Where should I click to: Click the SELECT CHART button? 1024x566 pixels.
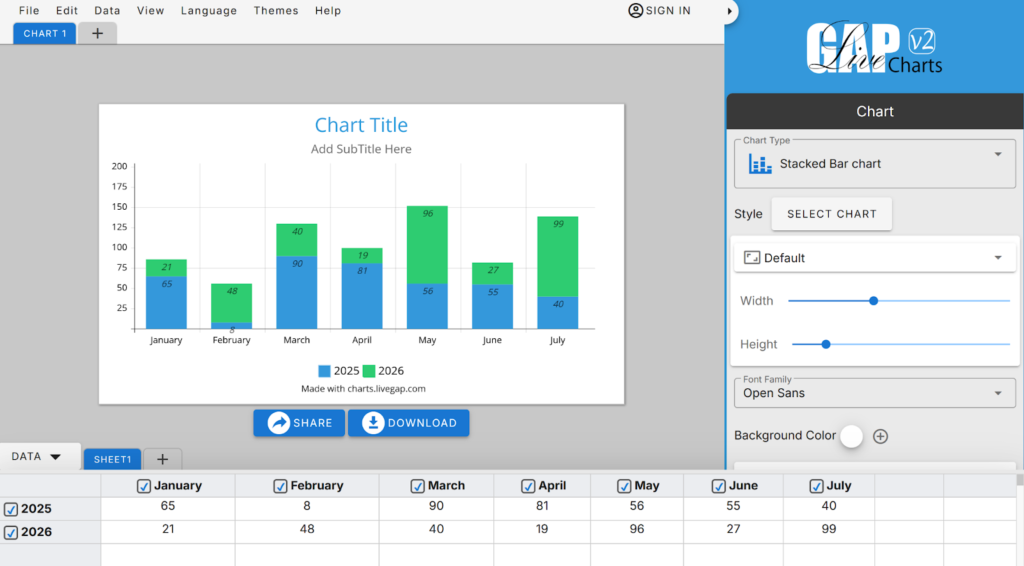(x=831, y=214)
